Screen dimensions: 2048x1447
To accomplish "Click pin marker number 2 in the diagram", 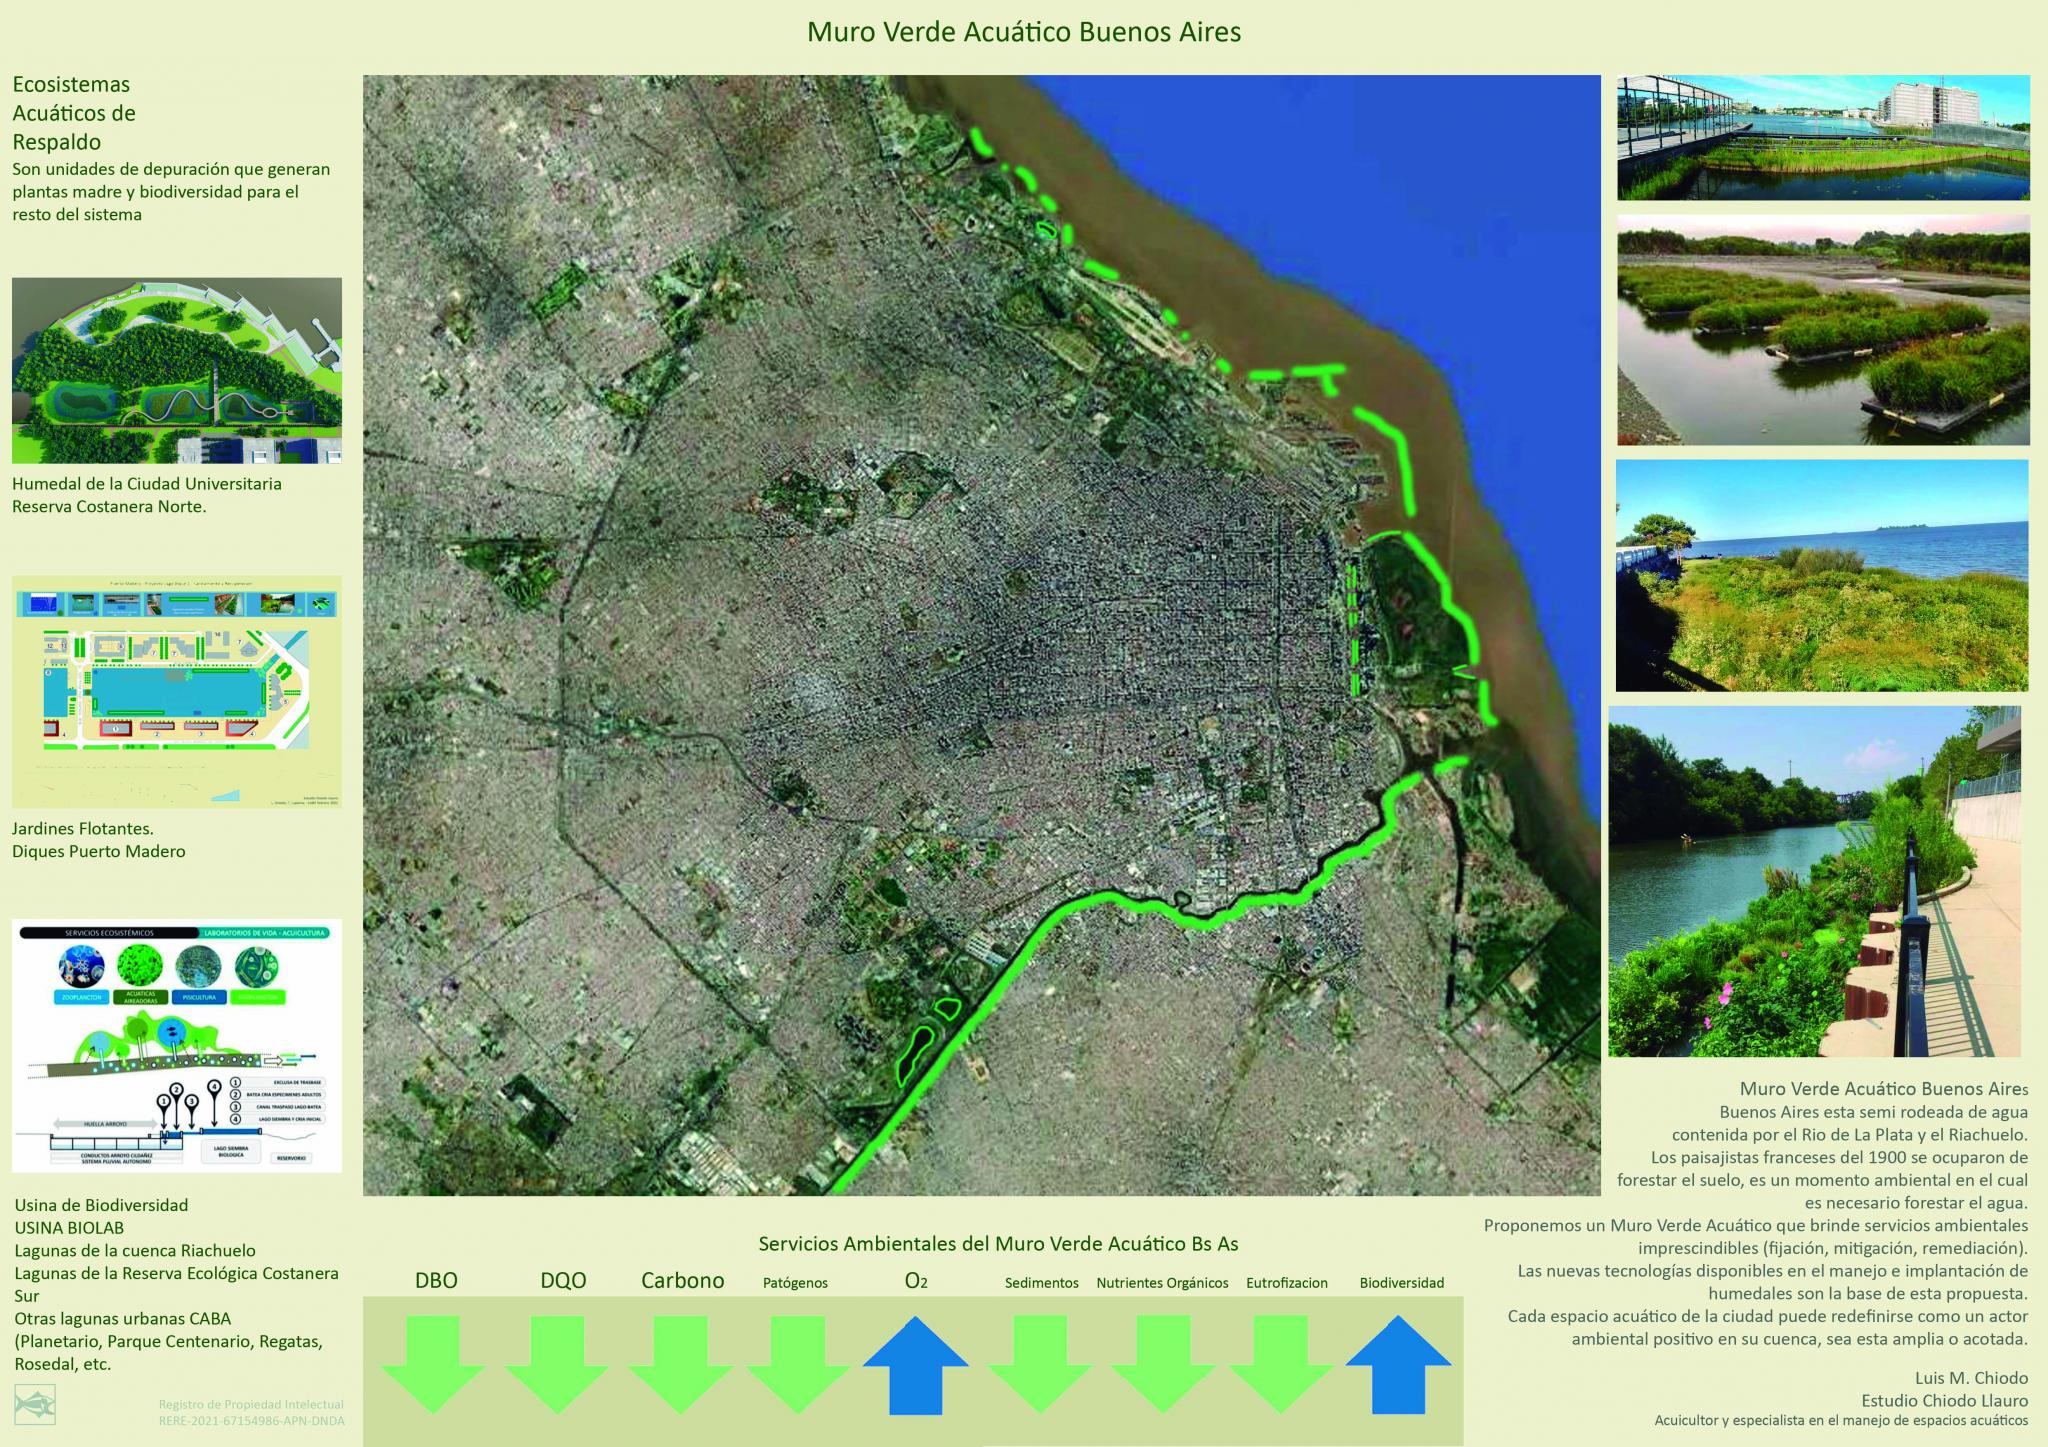I will pyautogui.click(x=176, y=1104).
